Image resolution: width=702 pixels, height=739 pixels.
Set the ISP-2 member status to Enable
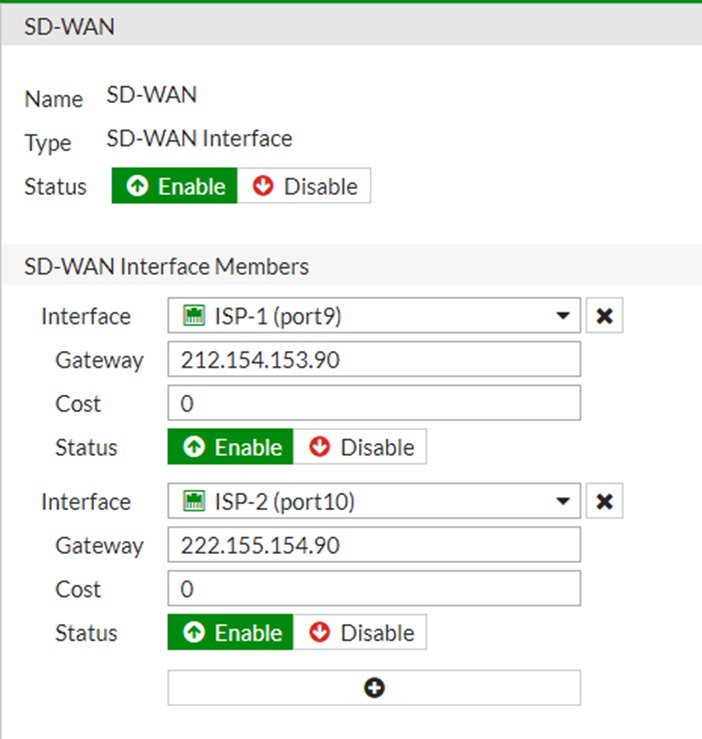click(x=230, y=632)
